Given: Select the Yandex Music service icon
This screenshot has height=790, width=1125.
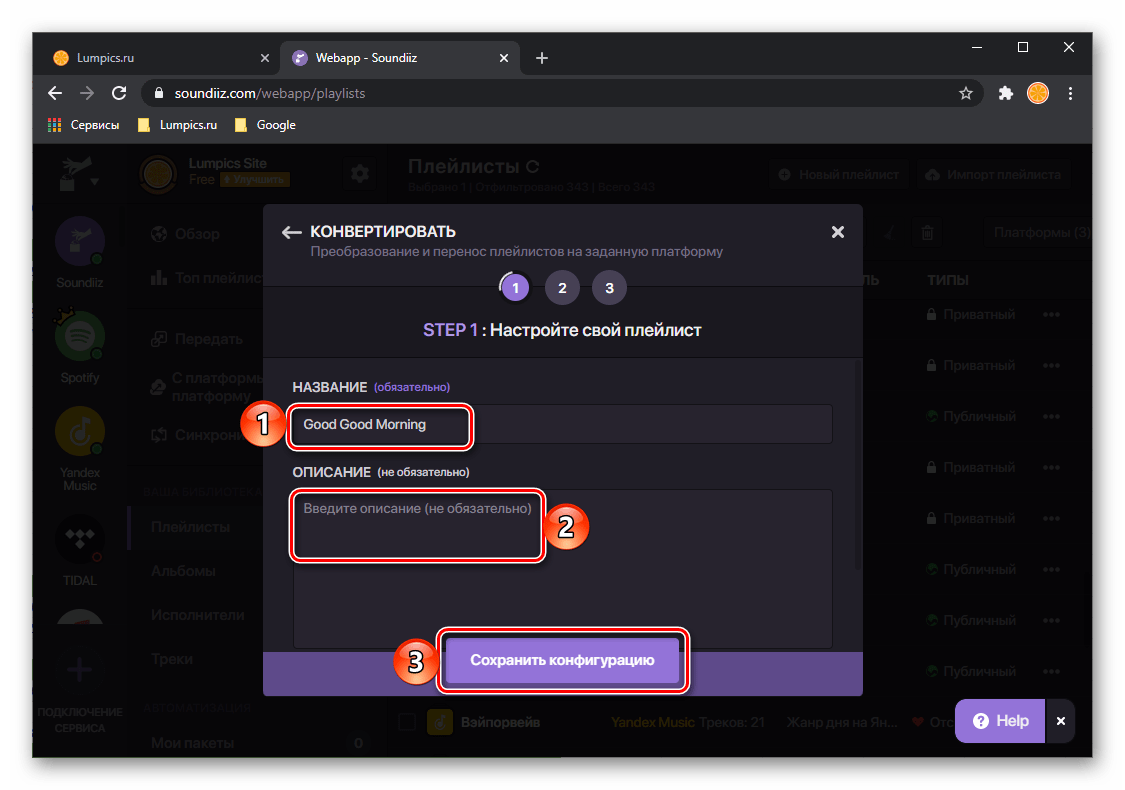Looking at the screenshot, I should 80,433.
